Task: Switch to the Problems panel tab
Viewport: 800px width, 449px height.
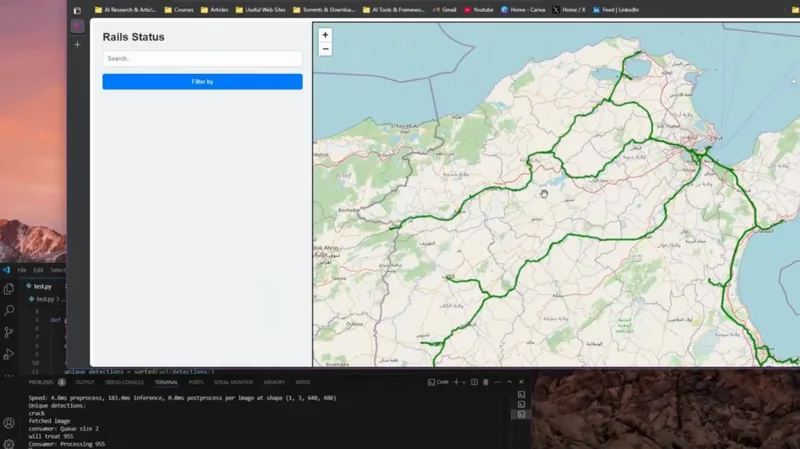Action: [41, 382]
